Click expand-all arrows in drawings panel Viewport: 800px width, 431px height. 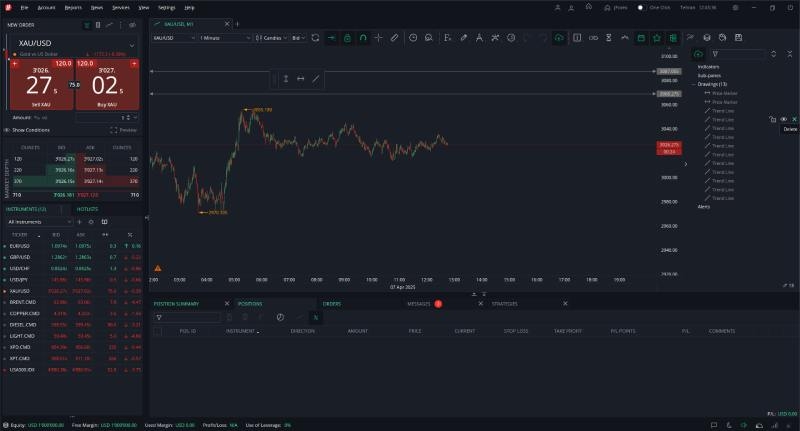pyautogui.click(x=773, y=54)
